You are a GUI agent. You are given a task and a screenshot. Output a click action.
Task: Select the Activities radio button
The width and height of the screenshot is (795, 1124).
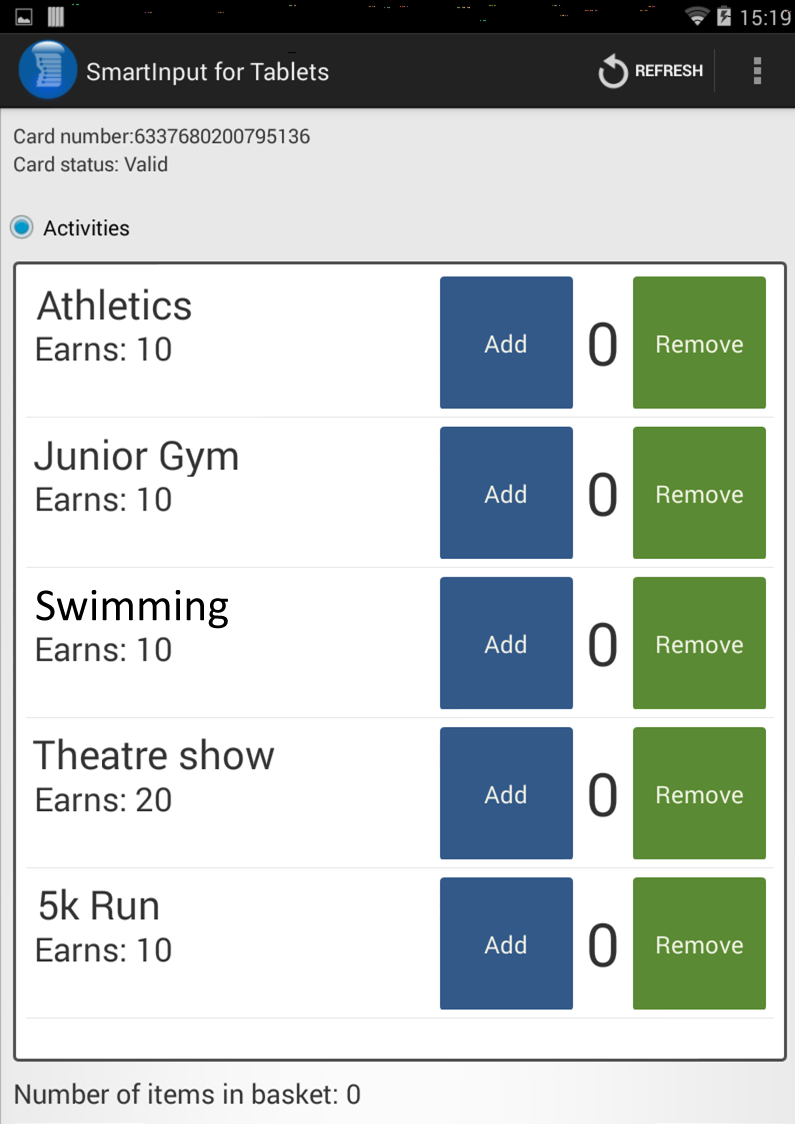coord(22,227)
